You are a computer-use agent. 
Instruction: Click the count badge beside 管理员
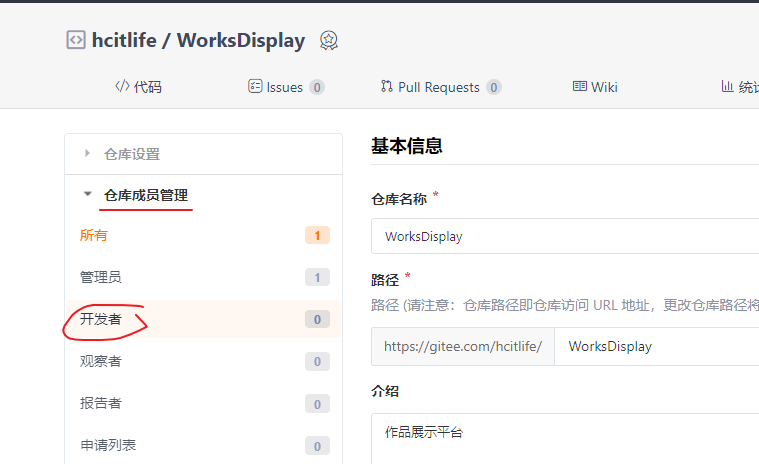[x=317, y=278]
